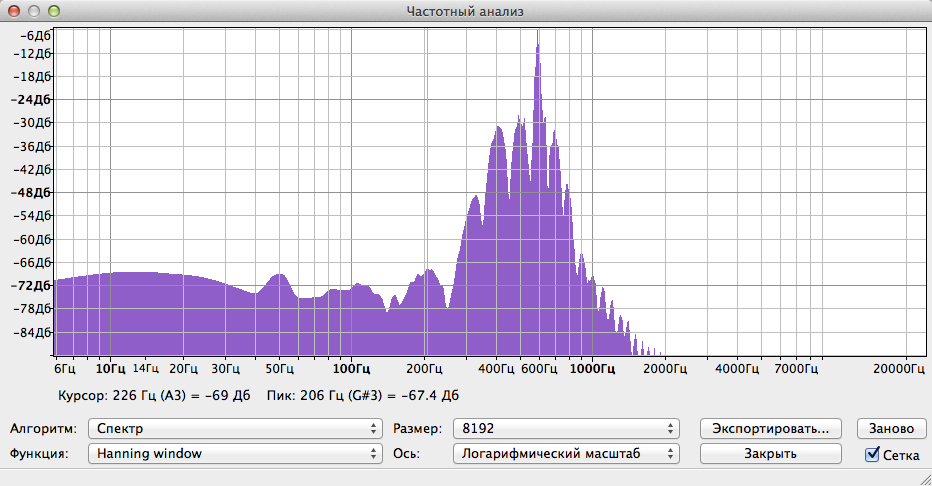Click the window resize grip corner
Viewport: 932px width, 486px height.
click(x=924, y=479)
